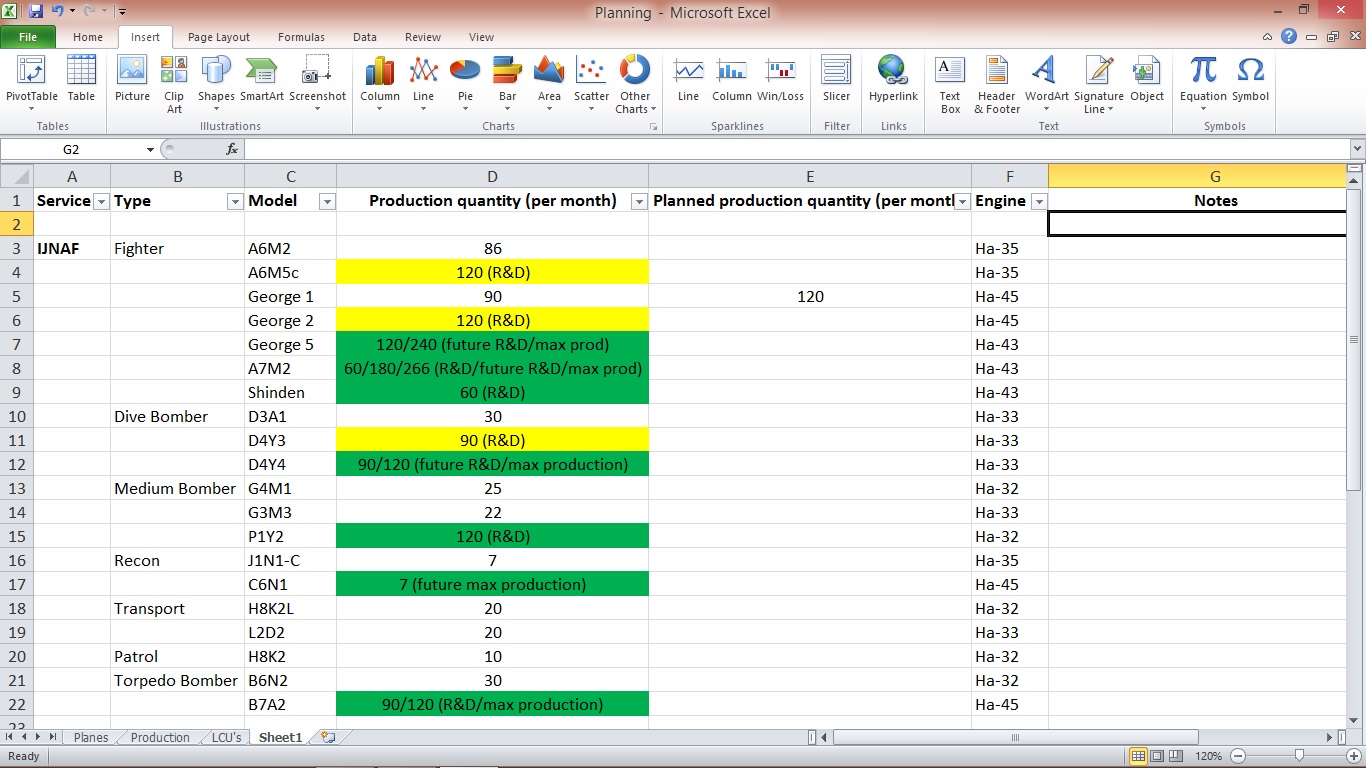
Task: Open the File tab
Action: pos(28,37)
